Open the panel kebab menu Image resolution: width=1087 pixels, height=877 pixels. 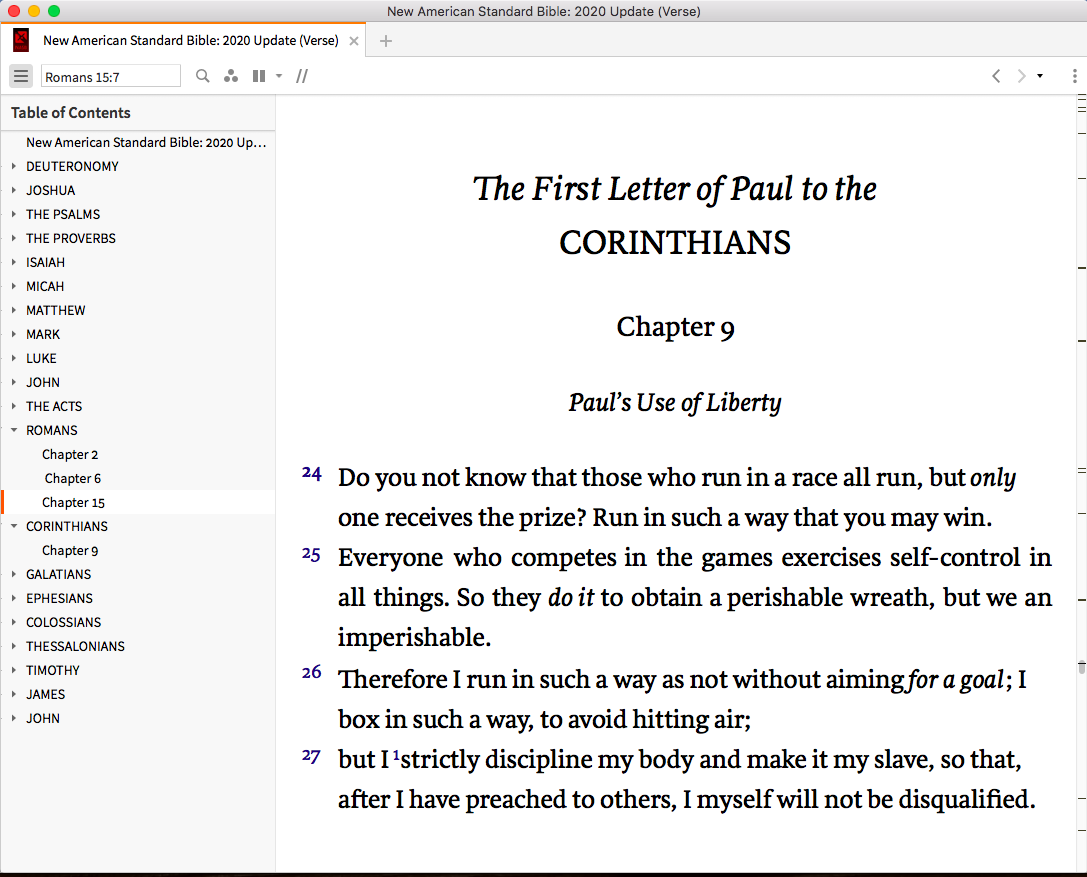pos(1075,76)
